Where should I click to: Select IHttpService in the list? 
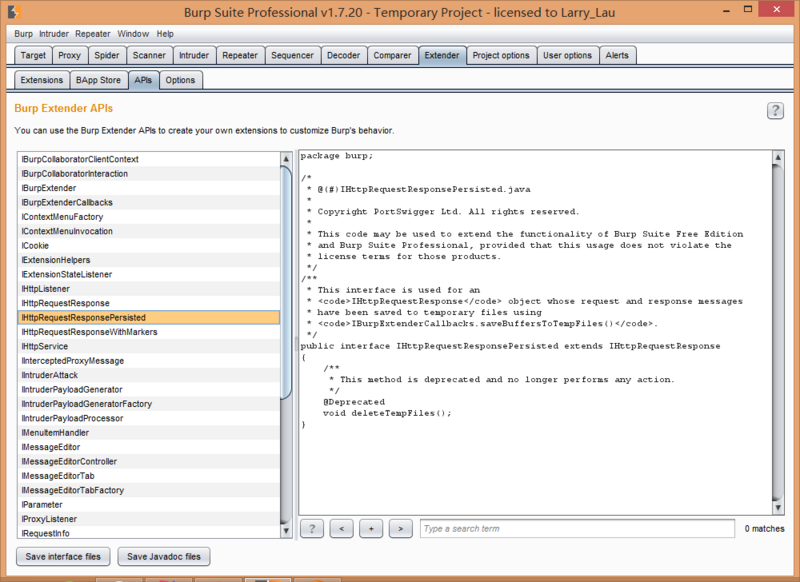(148, 346)
